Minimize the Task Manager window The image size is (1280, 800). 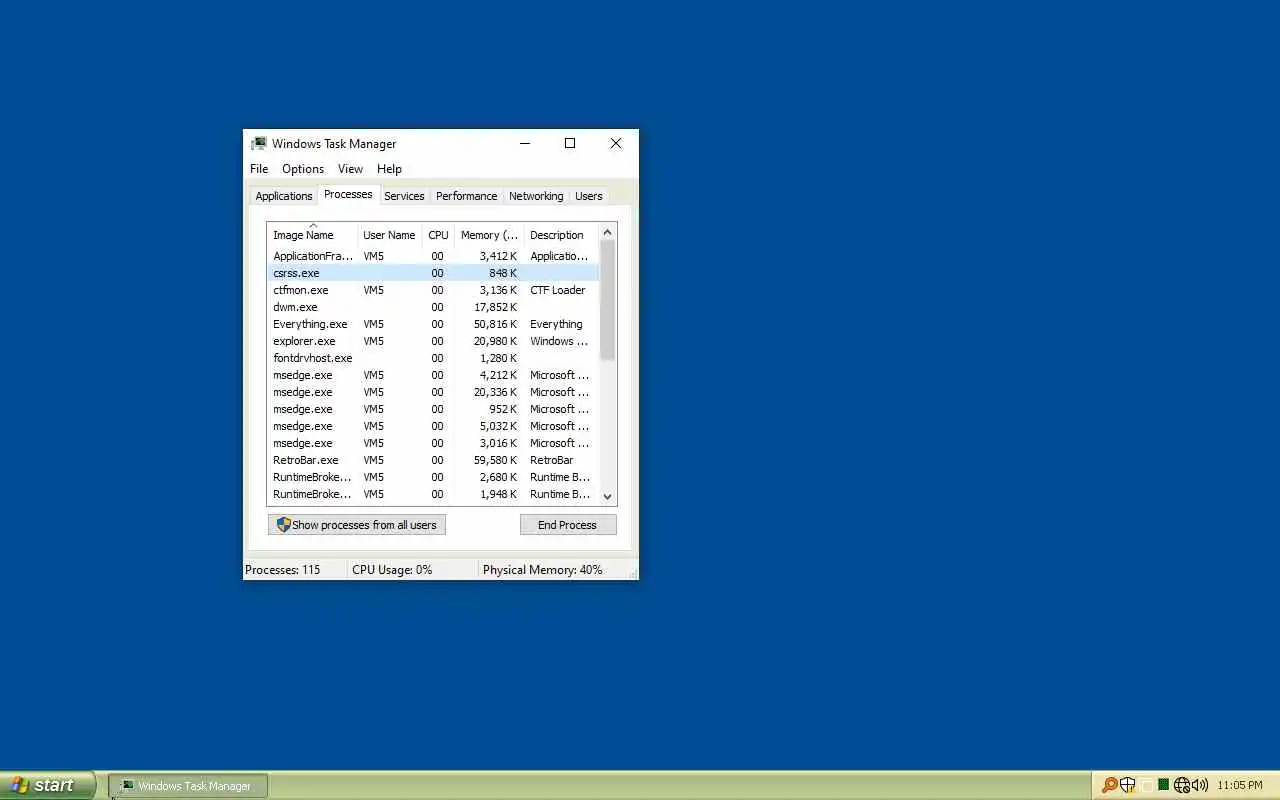[x=525, y=143]
